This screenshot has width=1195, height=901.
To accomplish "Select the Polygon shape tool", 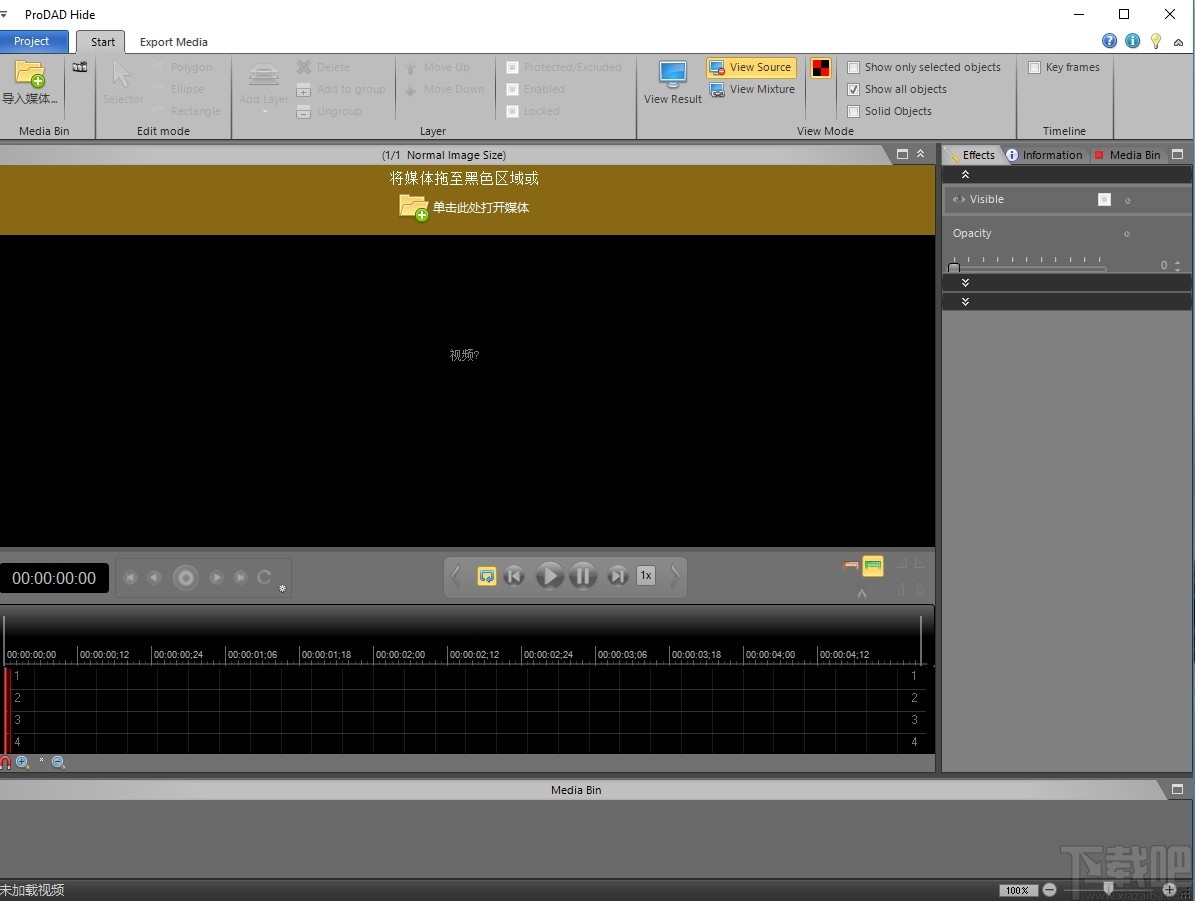I will 183,67.
